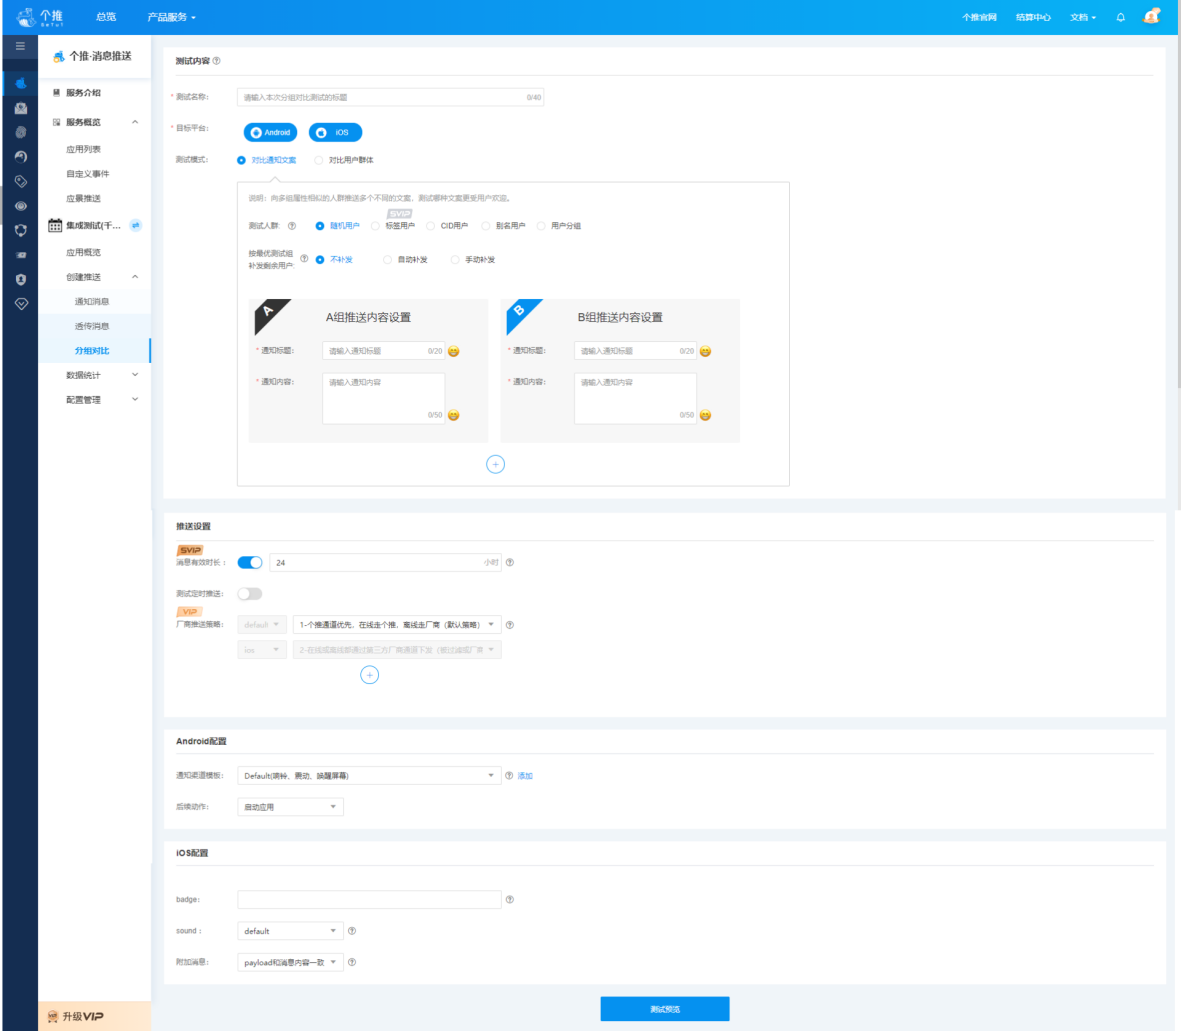Open the shield icon in left rail
Viewport: 1181px width, 1031px height.
point(20,279)
